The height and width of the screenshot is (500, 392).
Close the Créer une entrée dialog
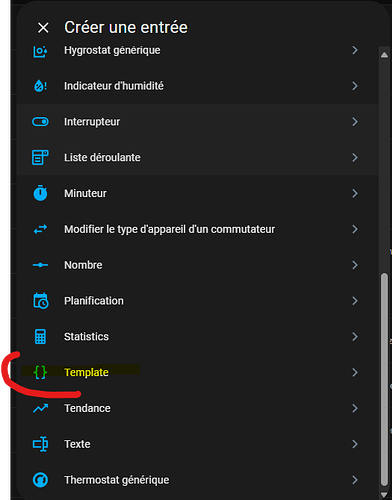(x=43, y=28)
